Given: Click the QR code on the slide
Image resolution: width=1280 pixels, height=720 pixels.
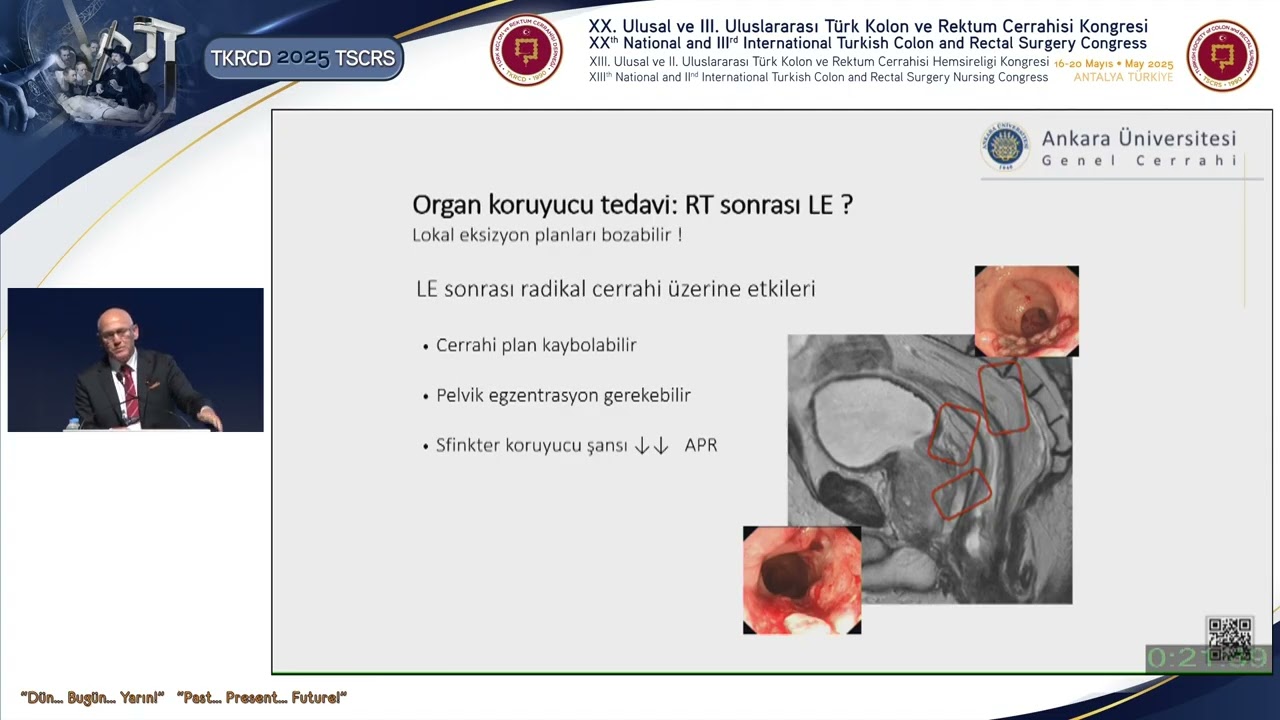Looking at the screenshot, I should tap(1229, 638).
